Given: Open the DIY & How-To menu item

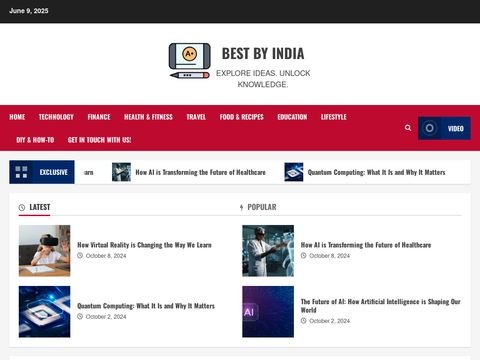Looking at the screenshot, I should point(35,140).
